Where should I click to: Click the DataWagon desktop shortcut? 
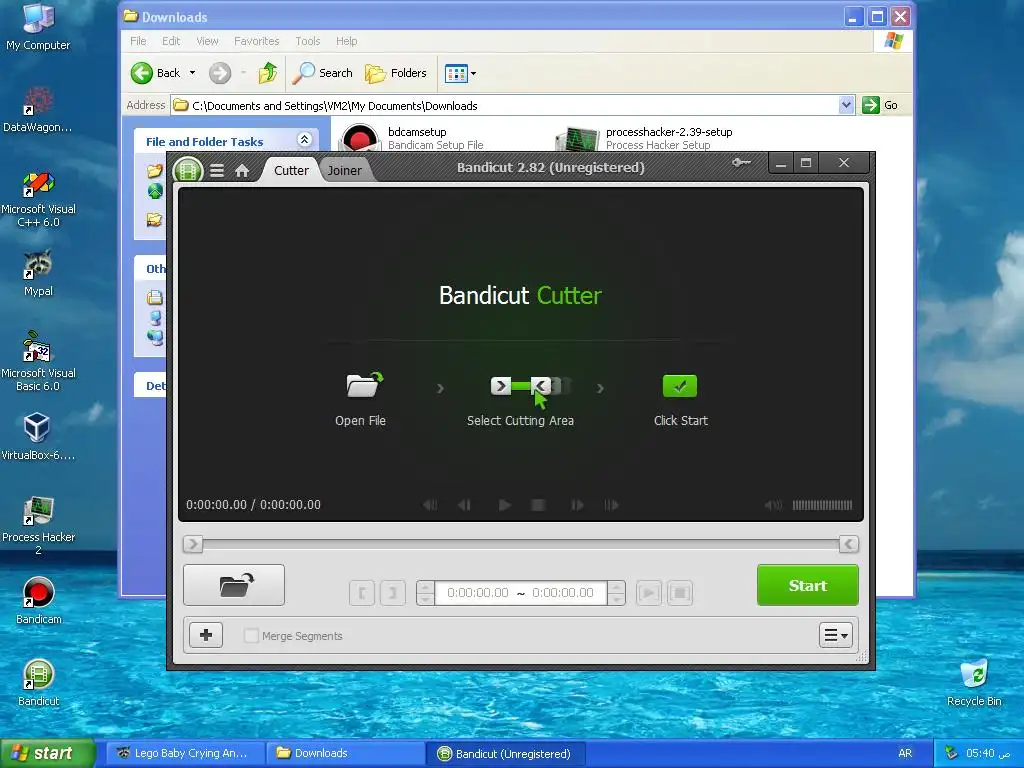coord(38,110)
